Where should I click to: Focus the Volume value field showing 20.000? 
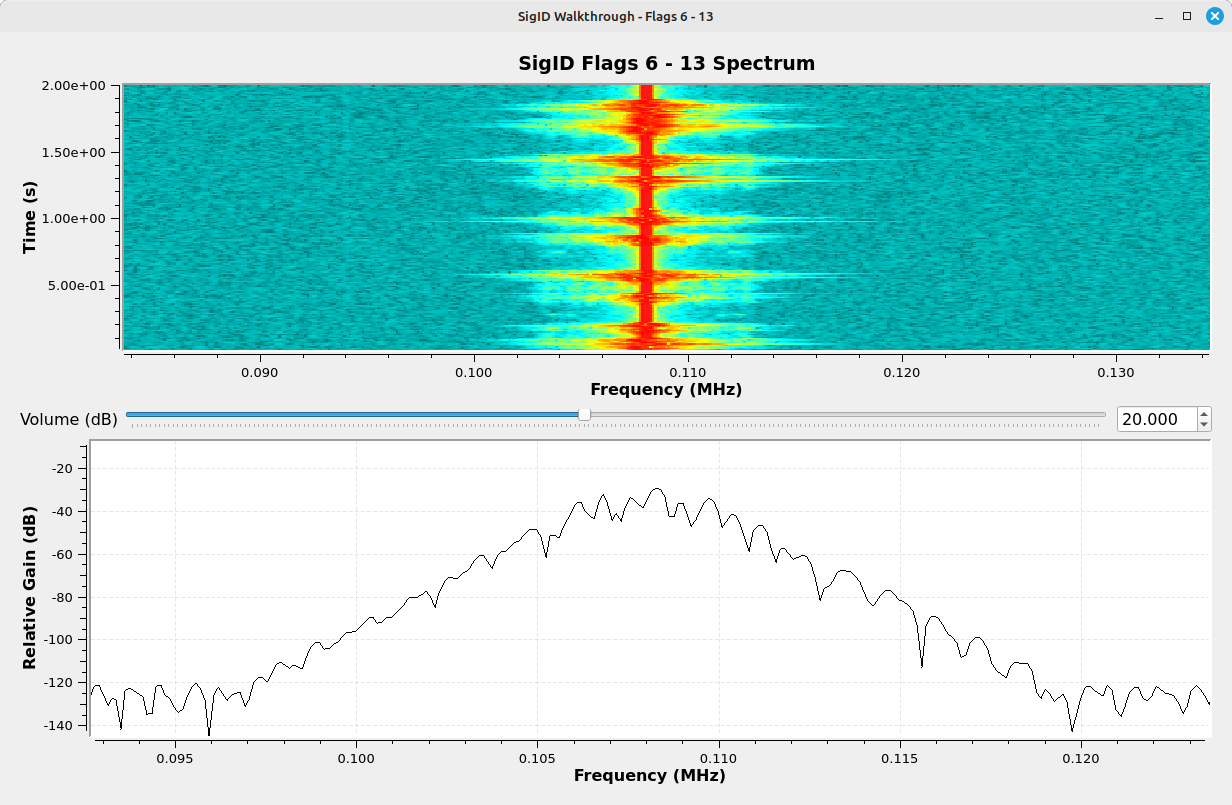pos(1156,419)
